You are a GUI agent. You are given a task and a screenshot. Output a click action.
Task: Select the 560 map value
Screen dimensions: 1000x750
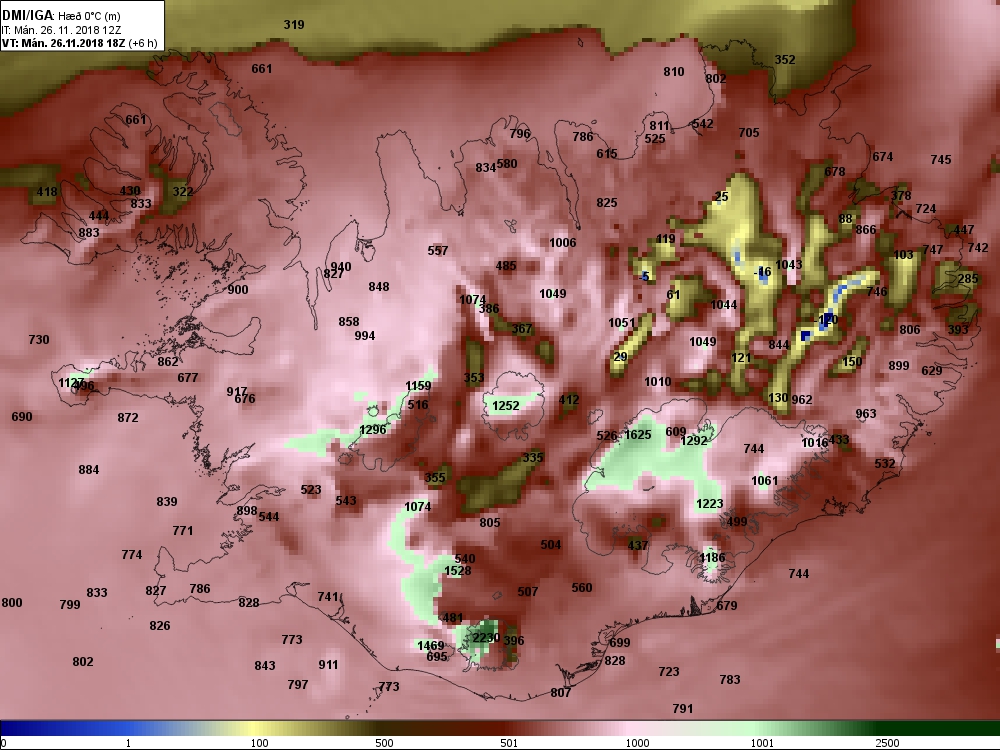pos(582,588)
